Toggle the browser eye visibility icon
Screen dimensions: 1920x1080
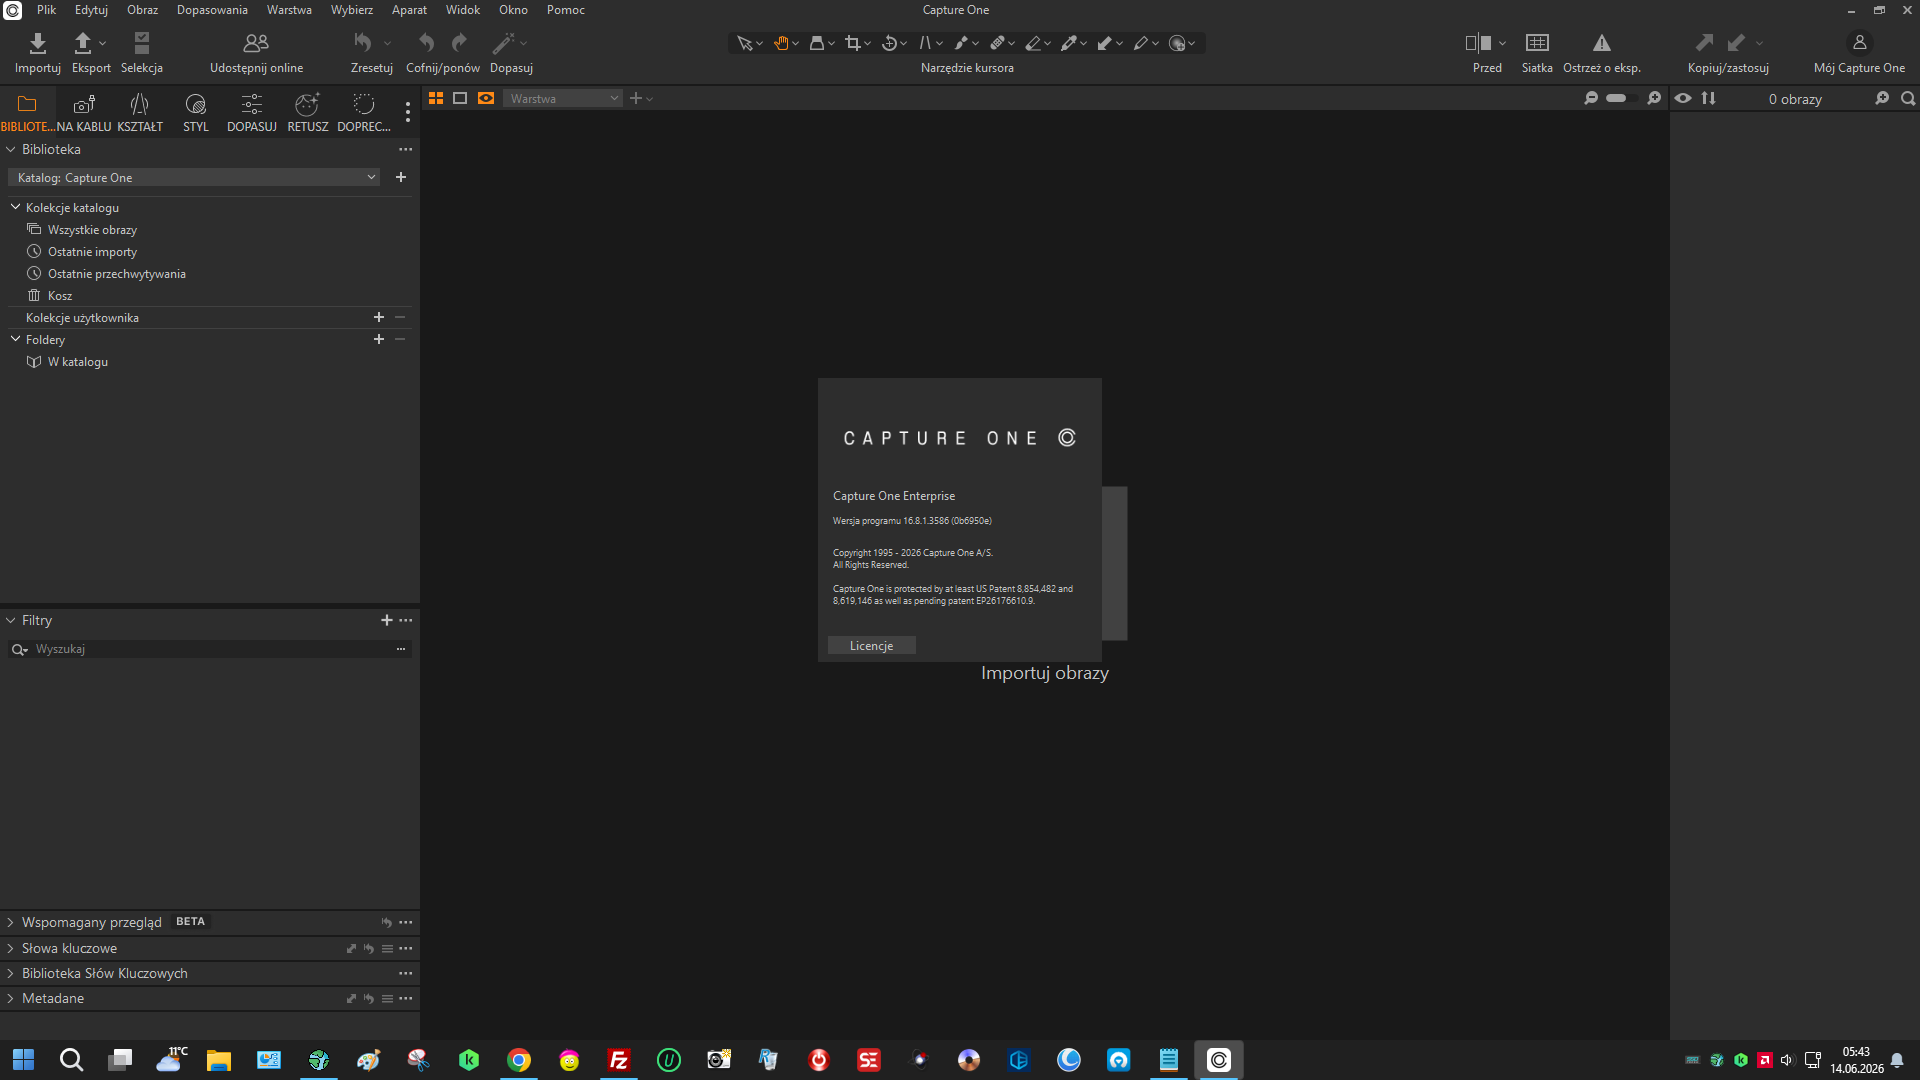click(x=1683, y=99)
